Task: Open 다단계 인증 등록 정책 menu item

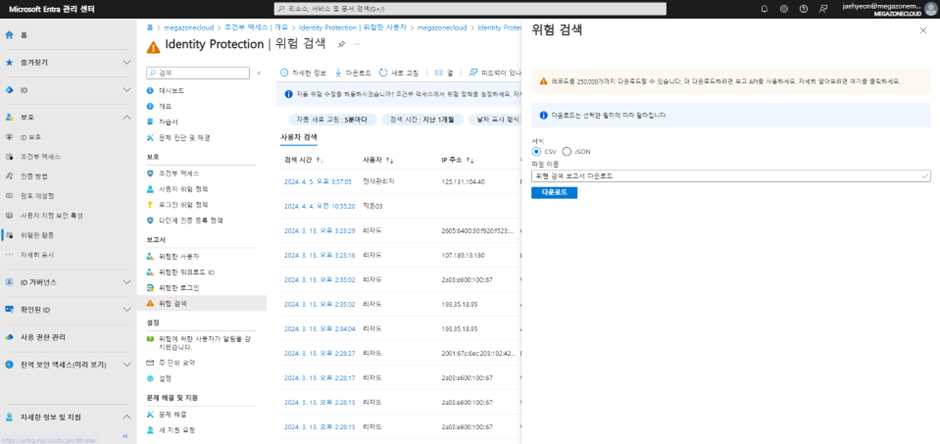Action: pyautogui.click(x=191, y=220)
